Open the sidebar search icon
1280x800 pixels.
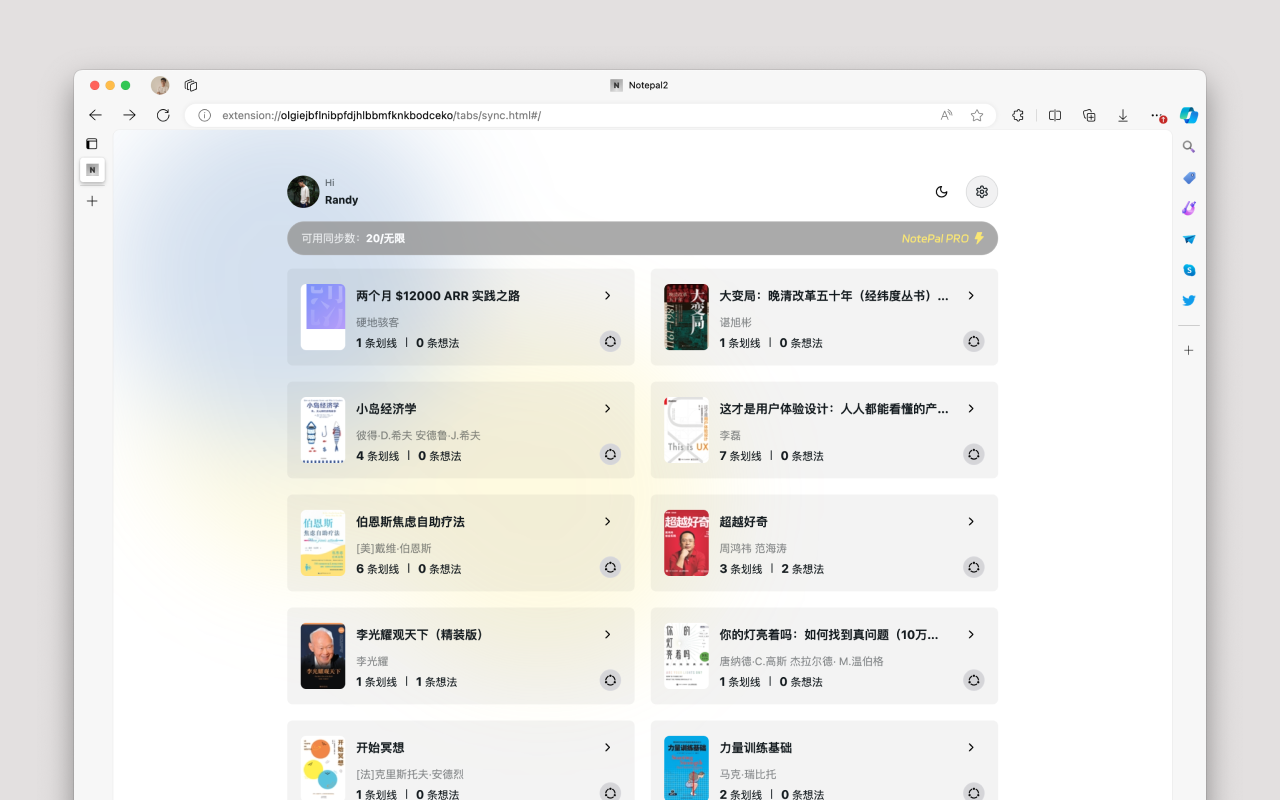click(1188, 146)
